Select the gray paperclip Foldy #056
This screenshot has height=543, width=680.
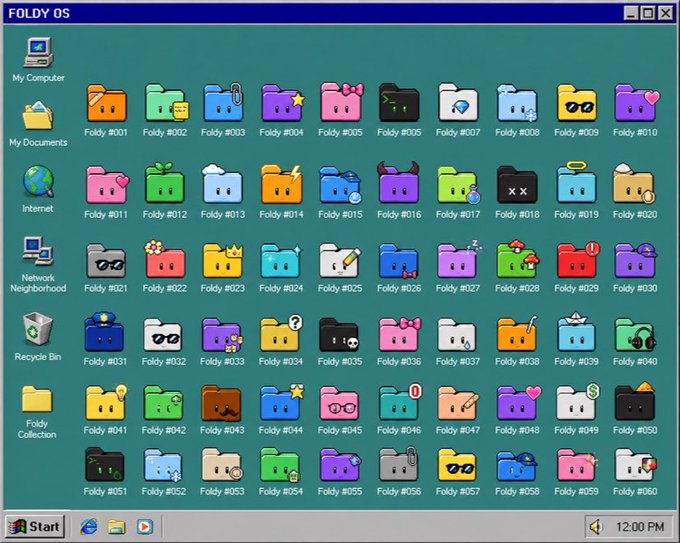tap(398, 464)
